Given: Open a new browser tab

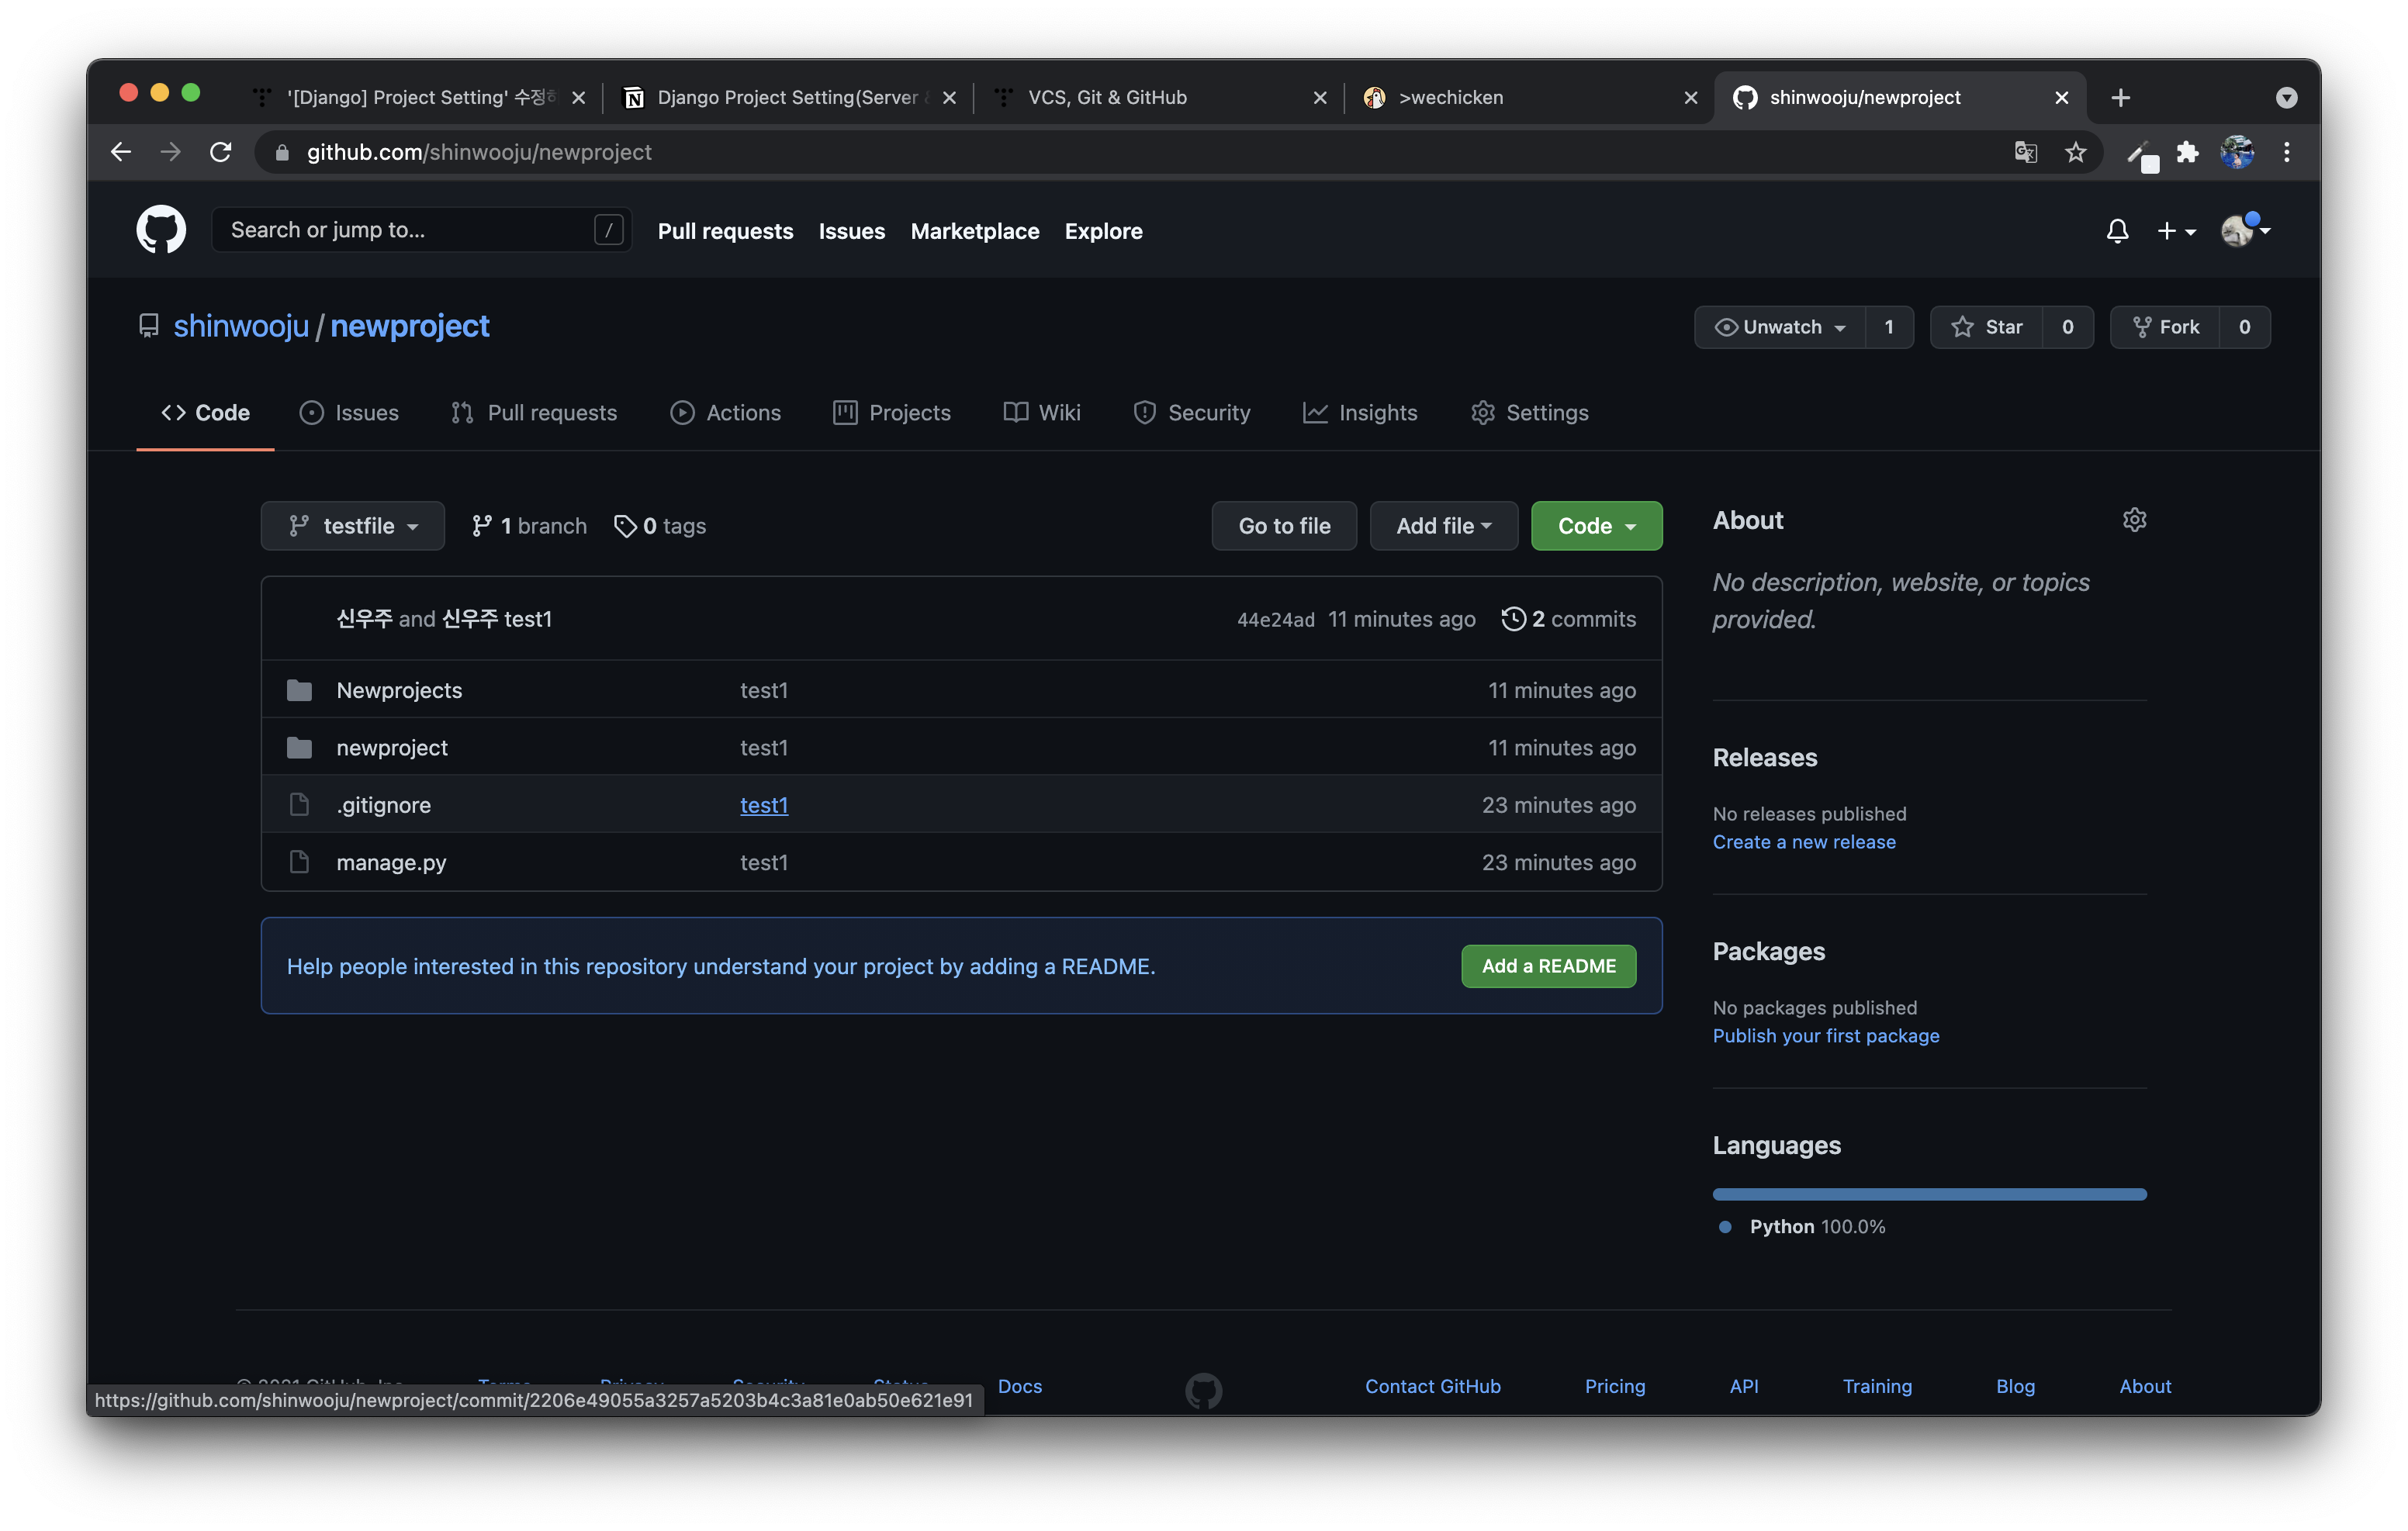Looking at the screenshot, I should point(2120,97).
